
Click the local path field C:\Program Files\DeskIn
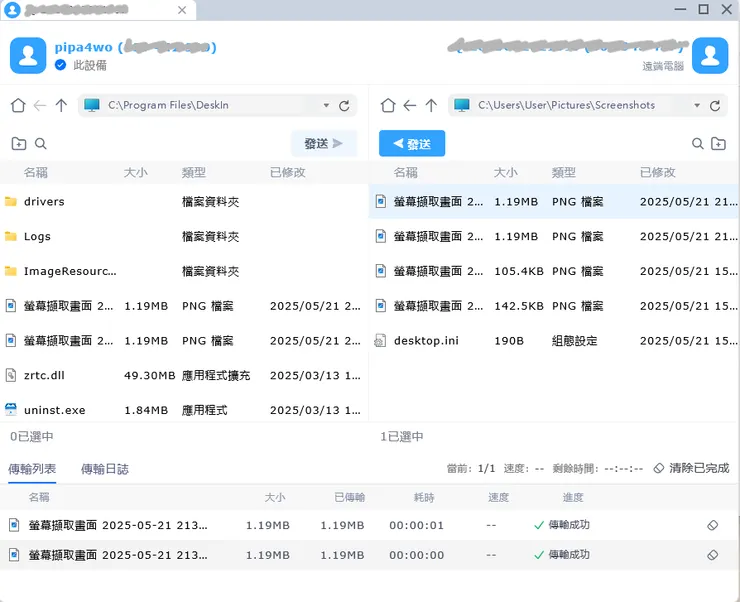[x=218, y=105]
